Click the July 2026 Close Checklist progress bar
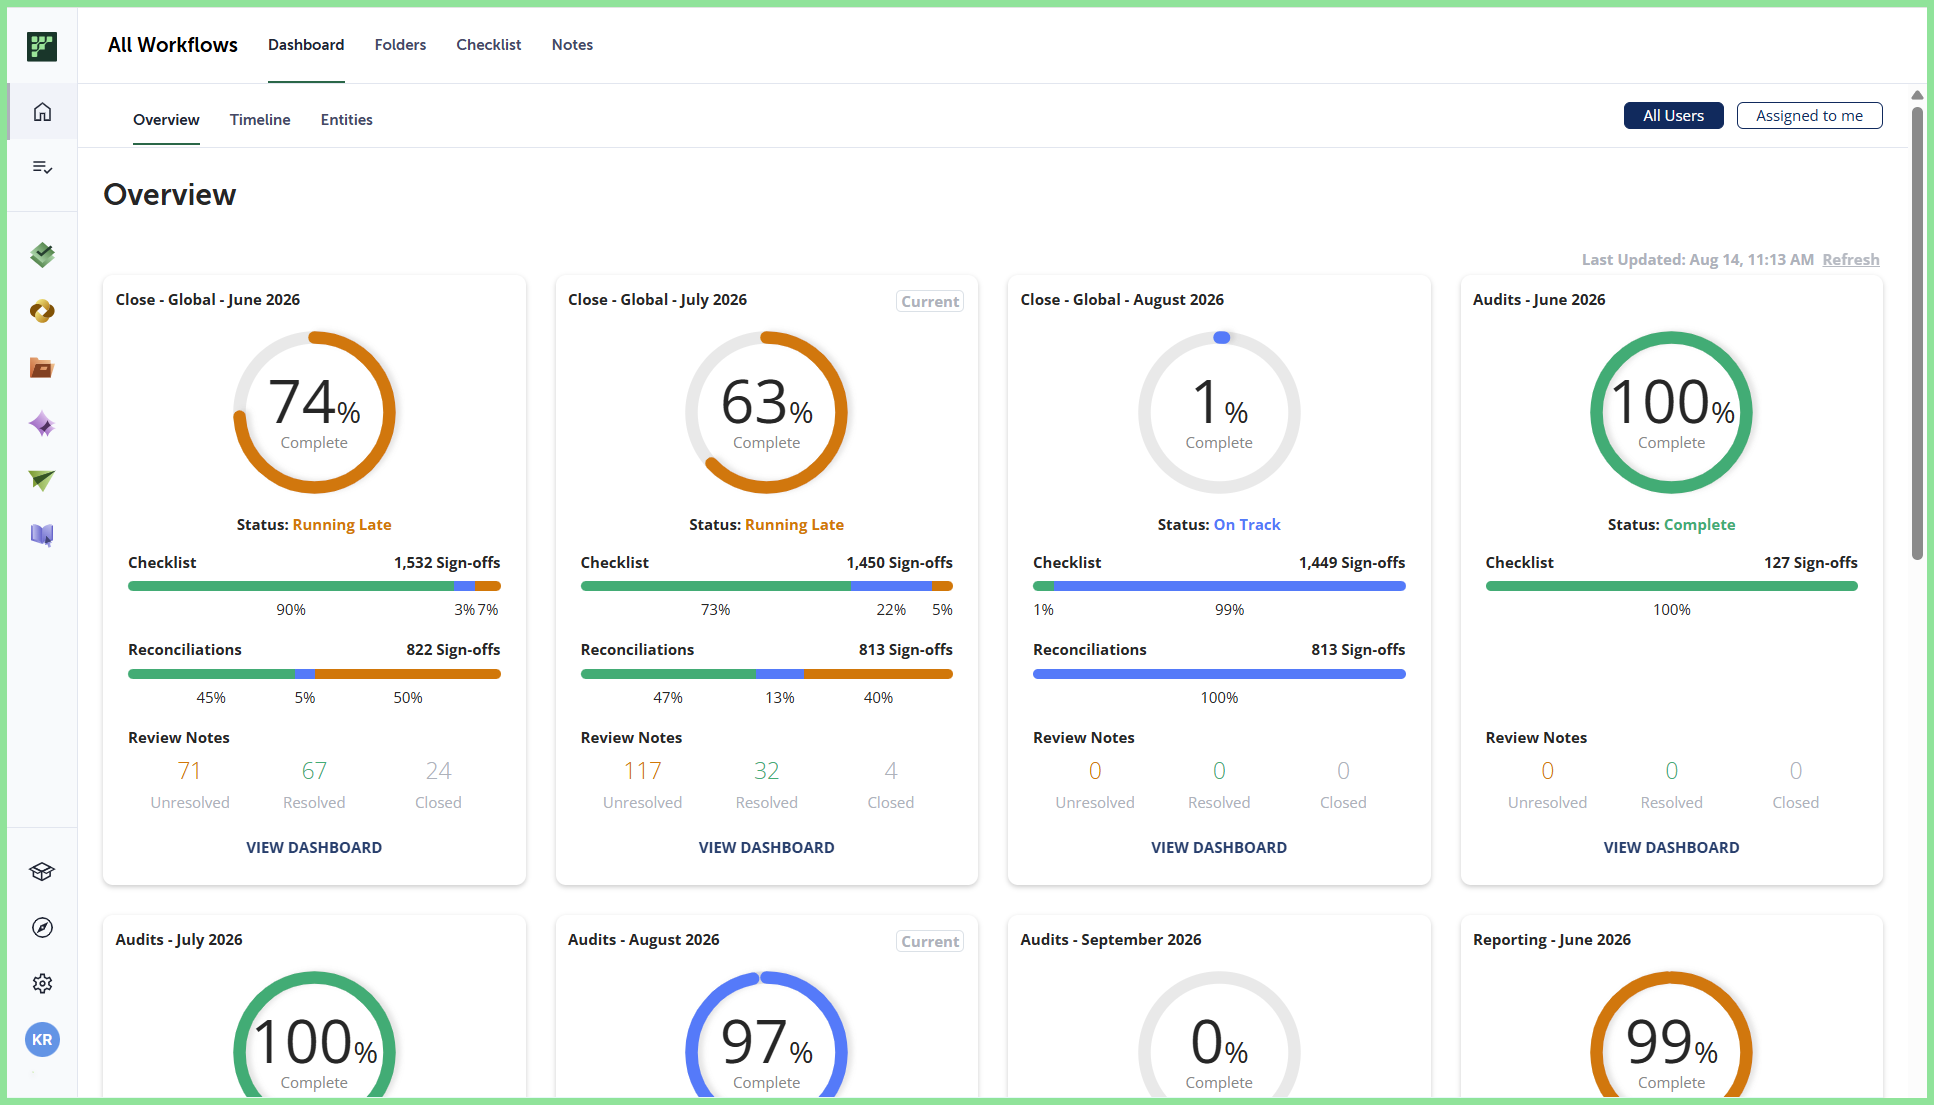1934x1105 pixels. click(x=766, y=587)
